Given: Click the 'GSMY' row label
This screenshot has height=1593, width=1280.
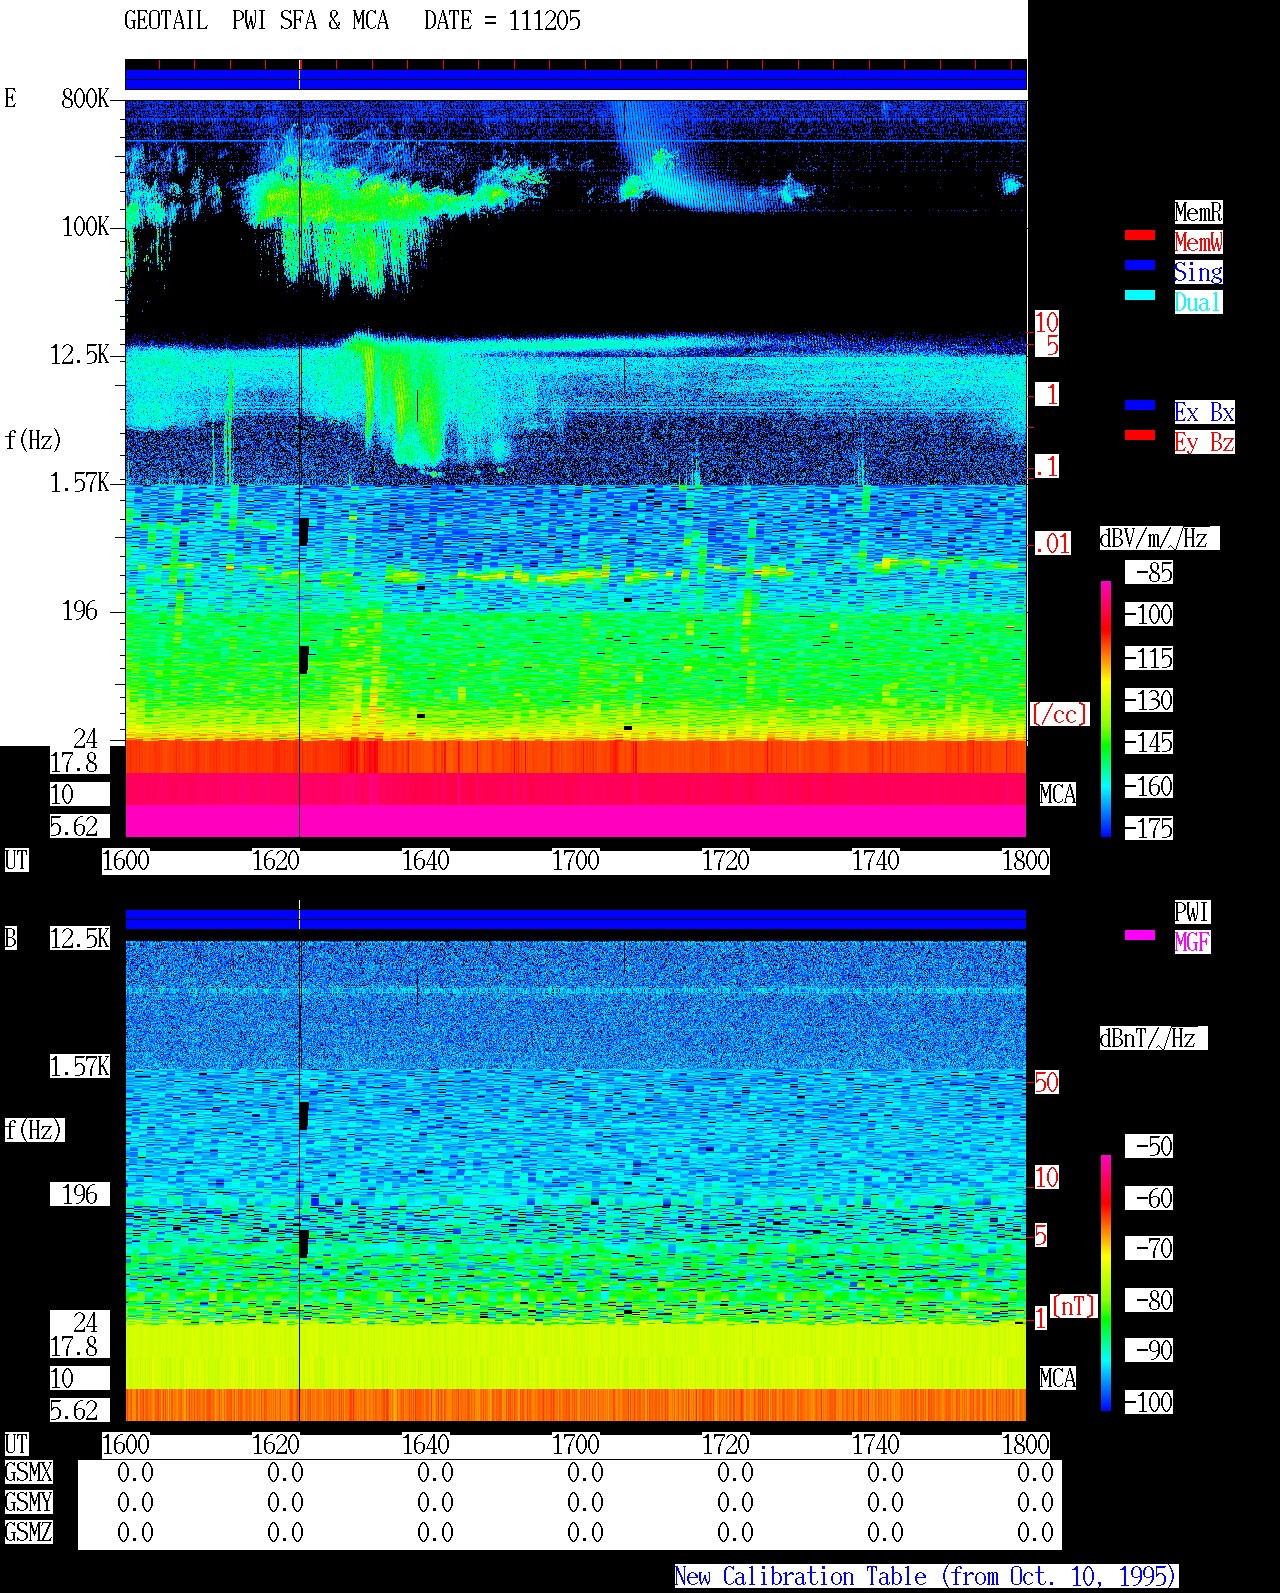Looking at the screenshot, I should click(x=28, y=1502).
